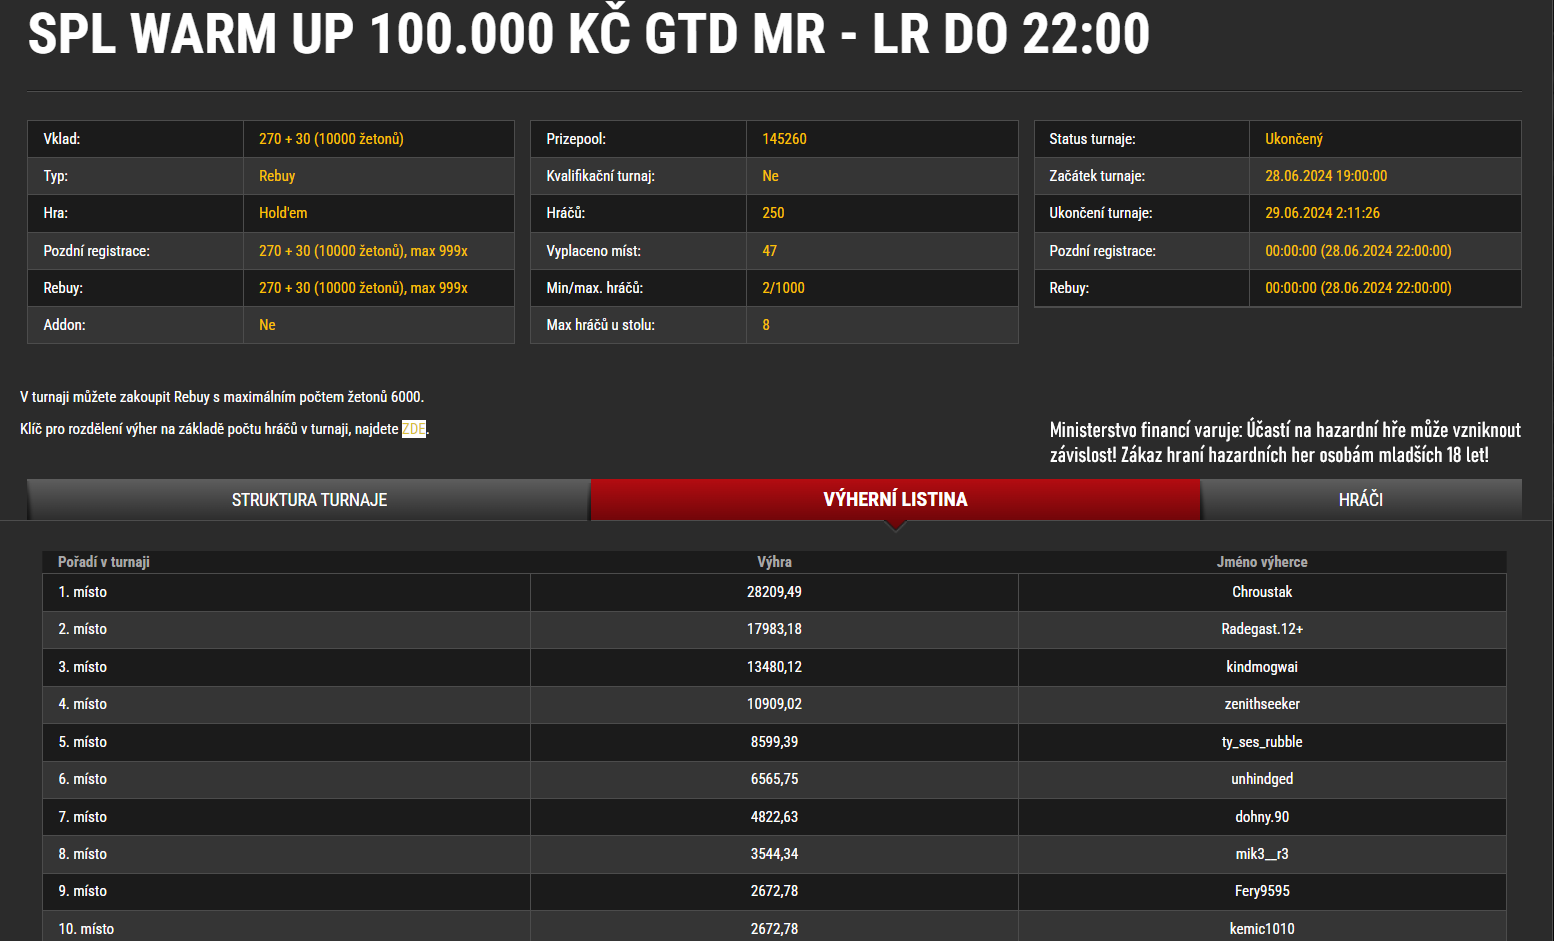Click the Jméno výherce column header
The image size is (1554, 941).
1261,562
